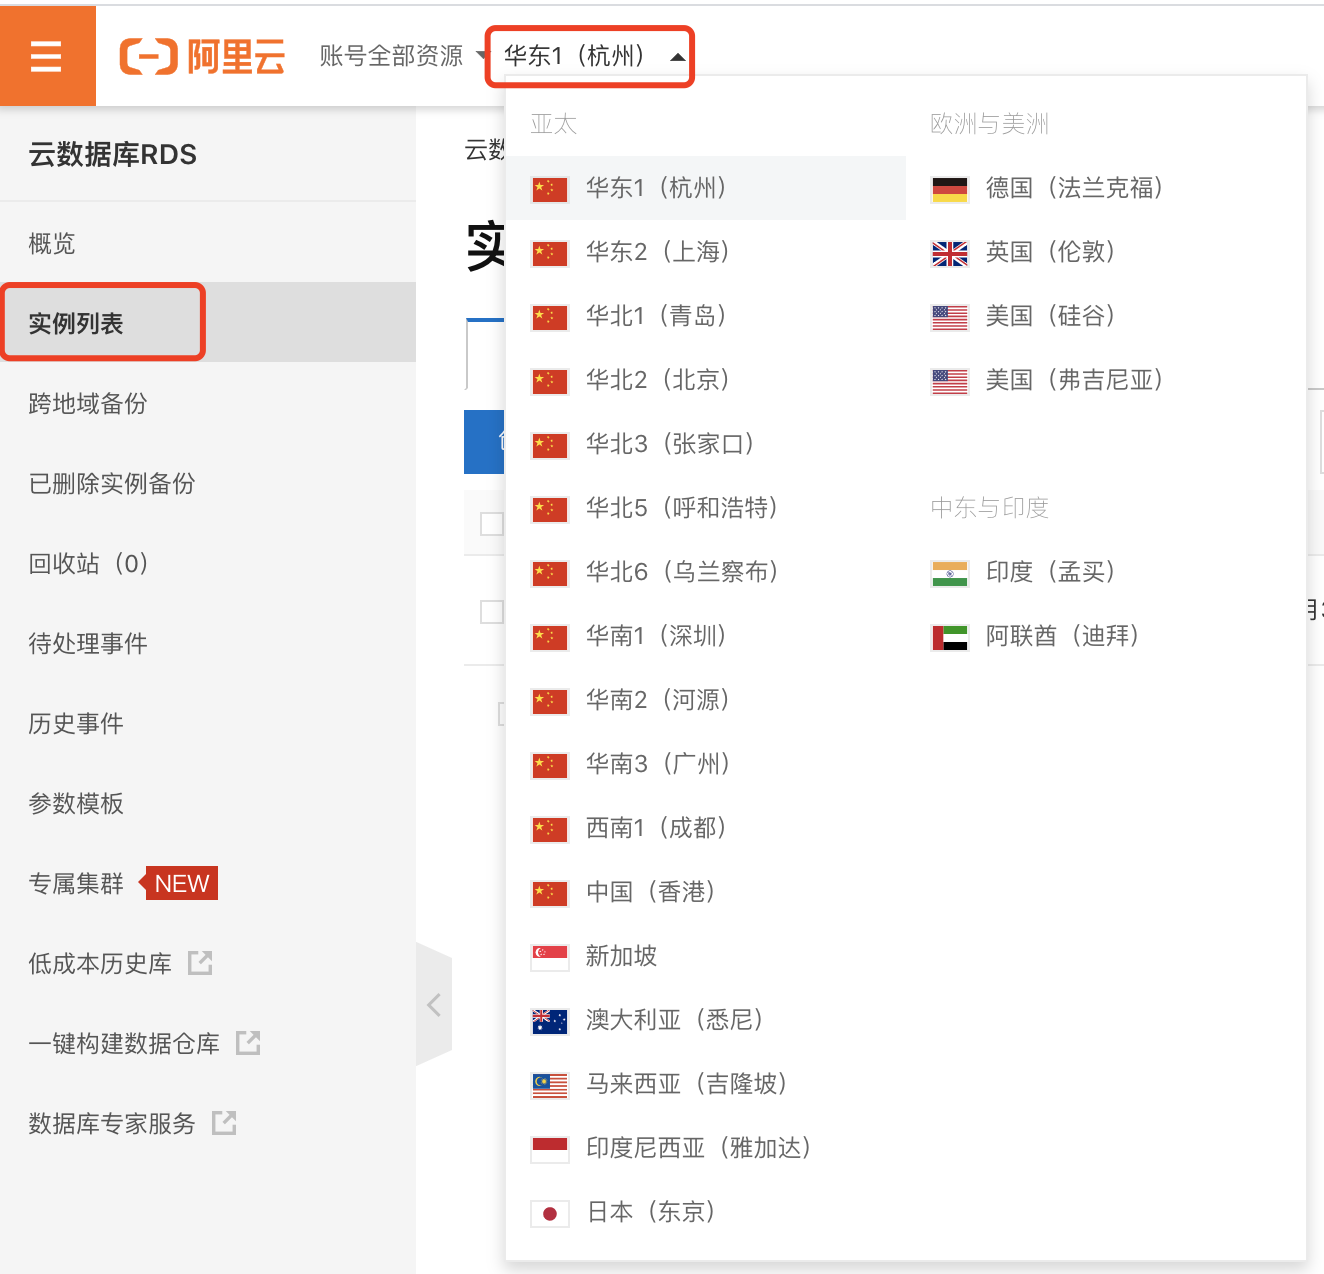Click the Australia flag icon
Screen dimensions: 1324x1274
point(550,1022)
